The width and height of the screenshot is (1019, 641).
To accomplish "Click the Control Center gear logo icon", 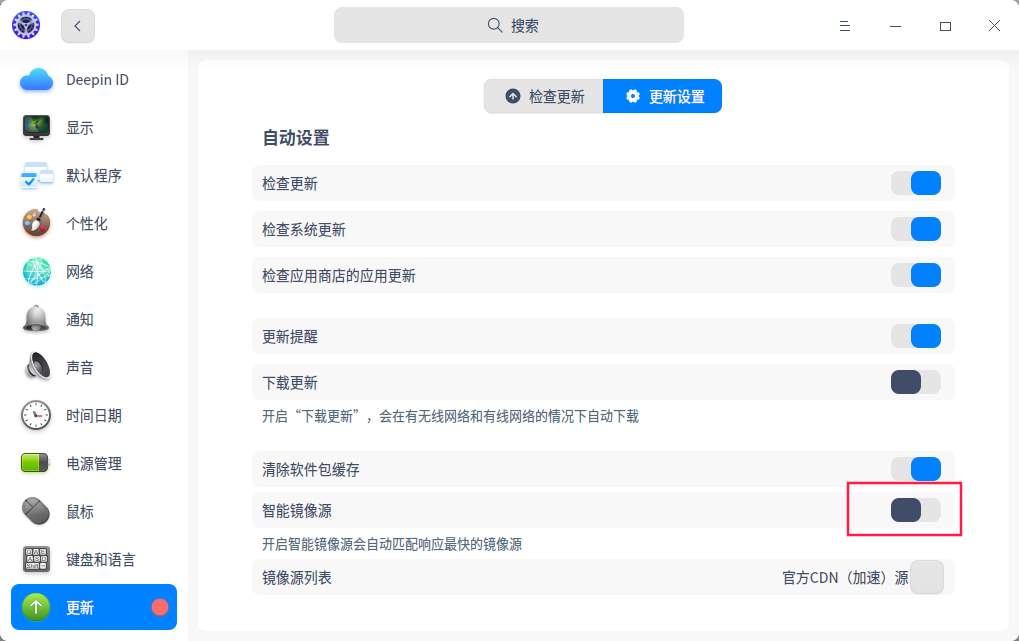I will (26, 25).
